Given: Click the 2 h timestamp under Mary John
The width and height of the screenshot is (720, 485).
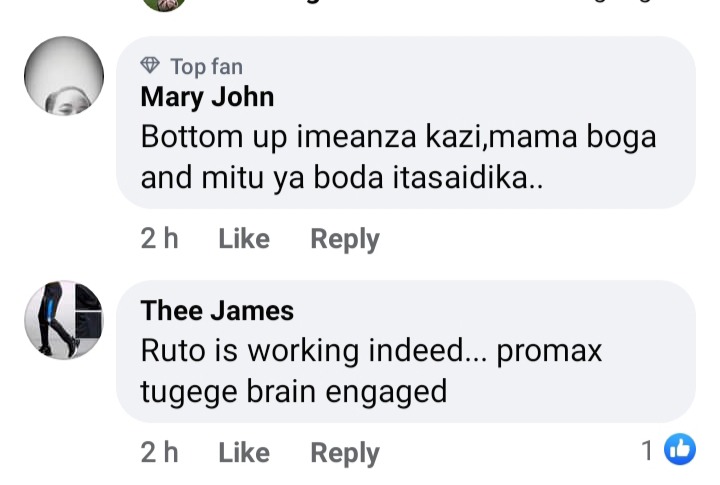Looking at the screenshot, I should pos(159,239).
